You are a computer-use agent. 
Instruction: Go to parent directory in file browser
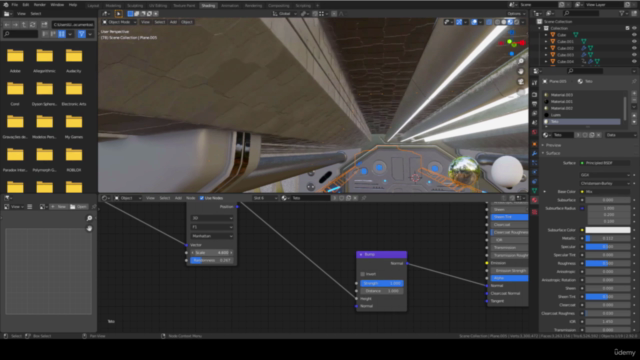coord(24,24)
